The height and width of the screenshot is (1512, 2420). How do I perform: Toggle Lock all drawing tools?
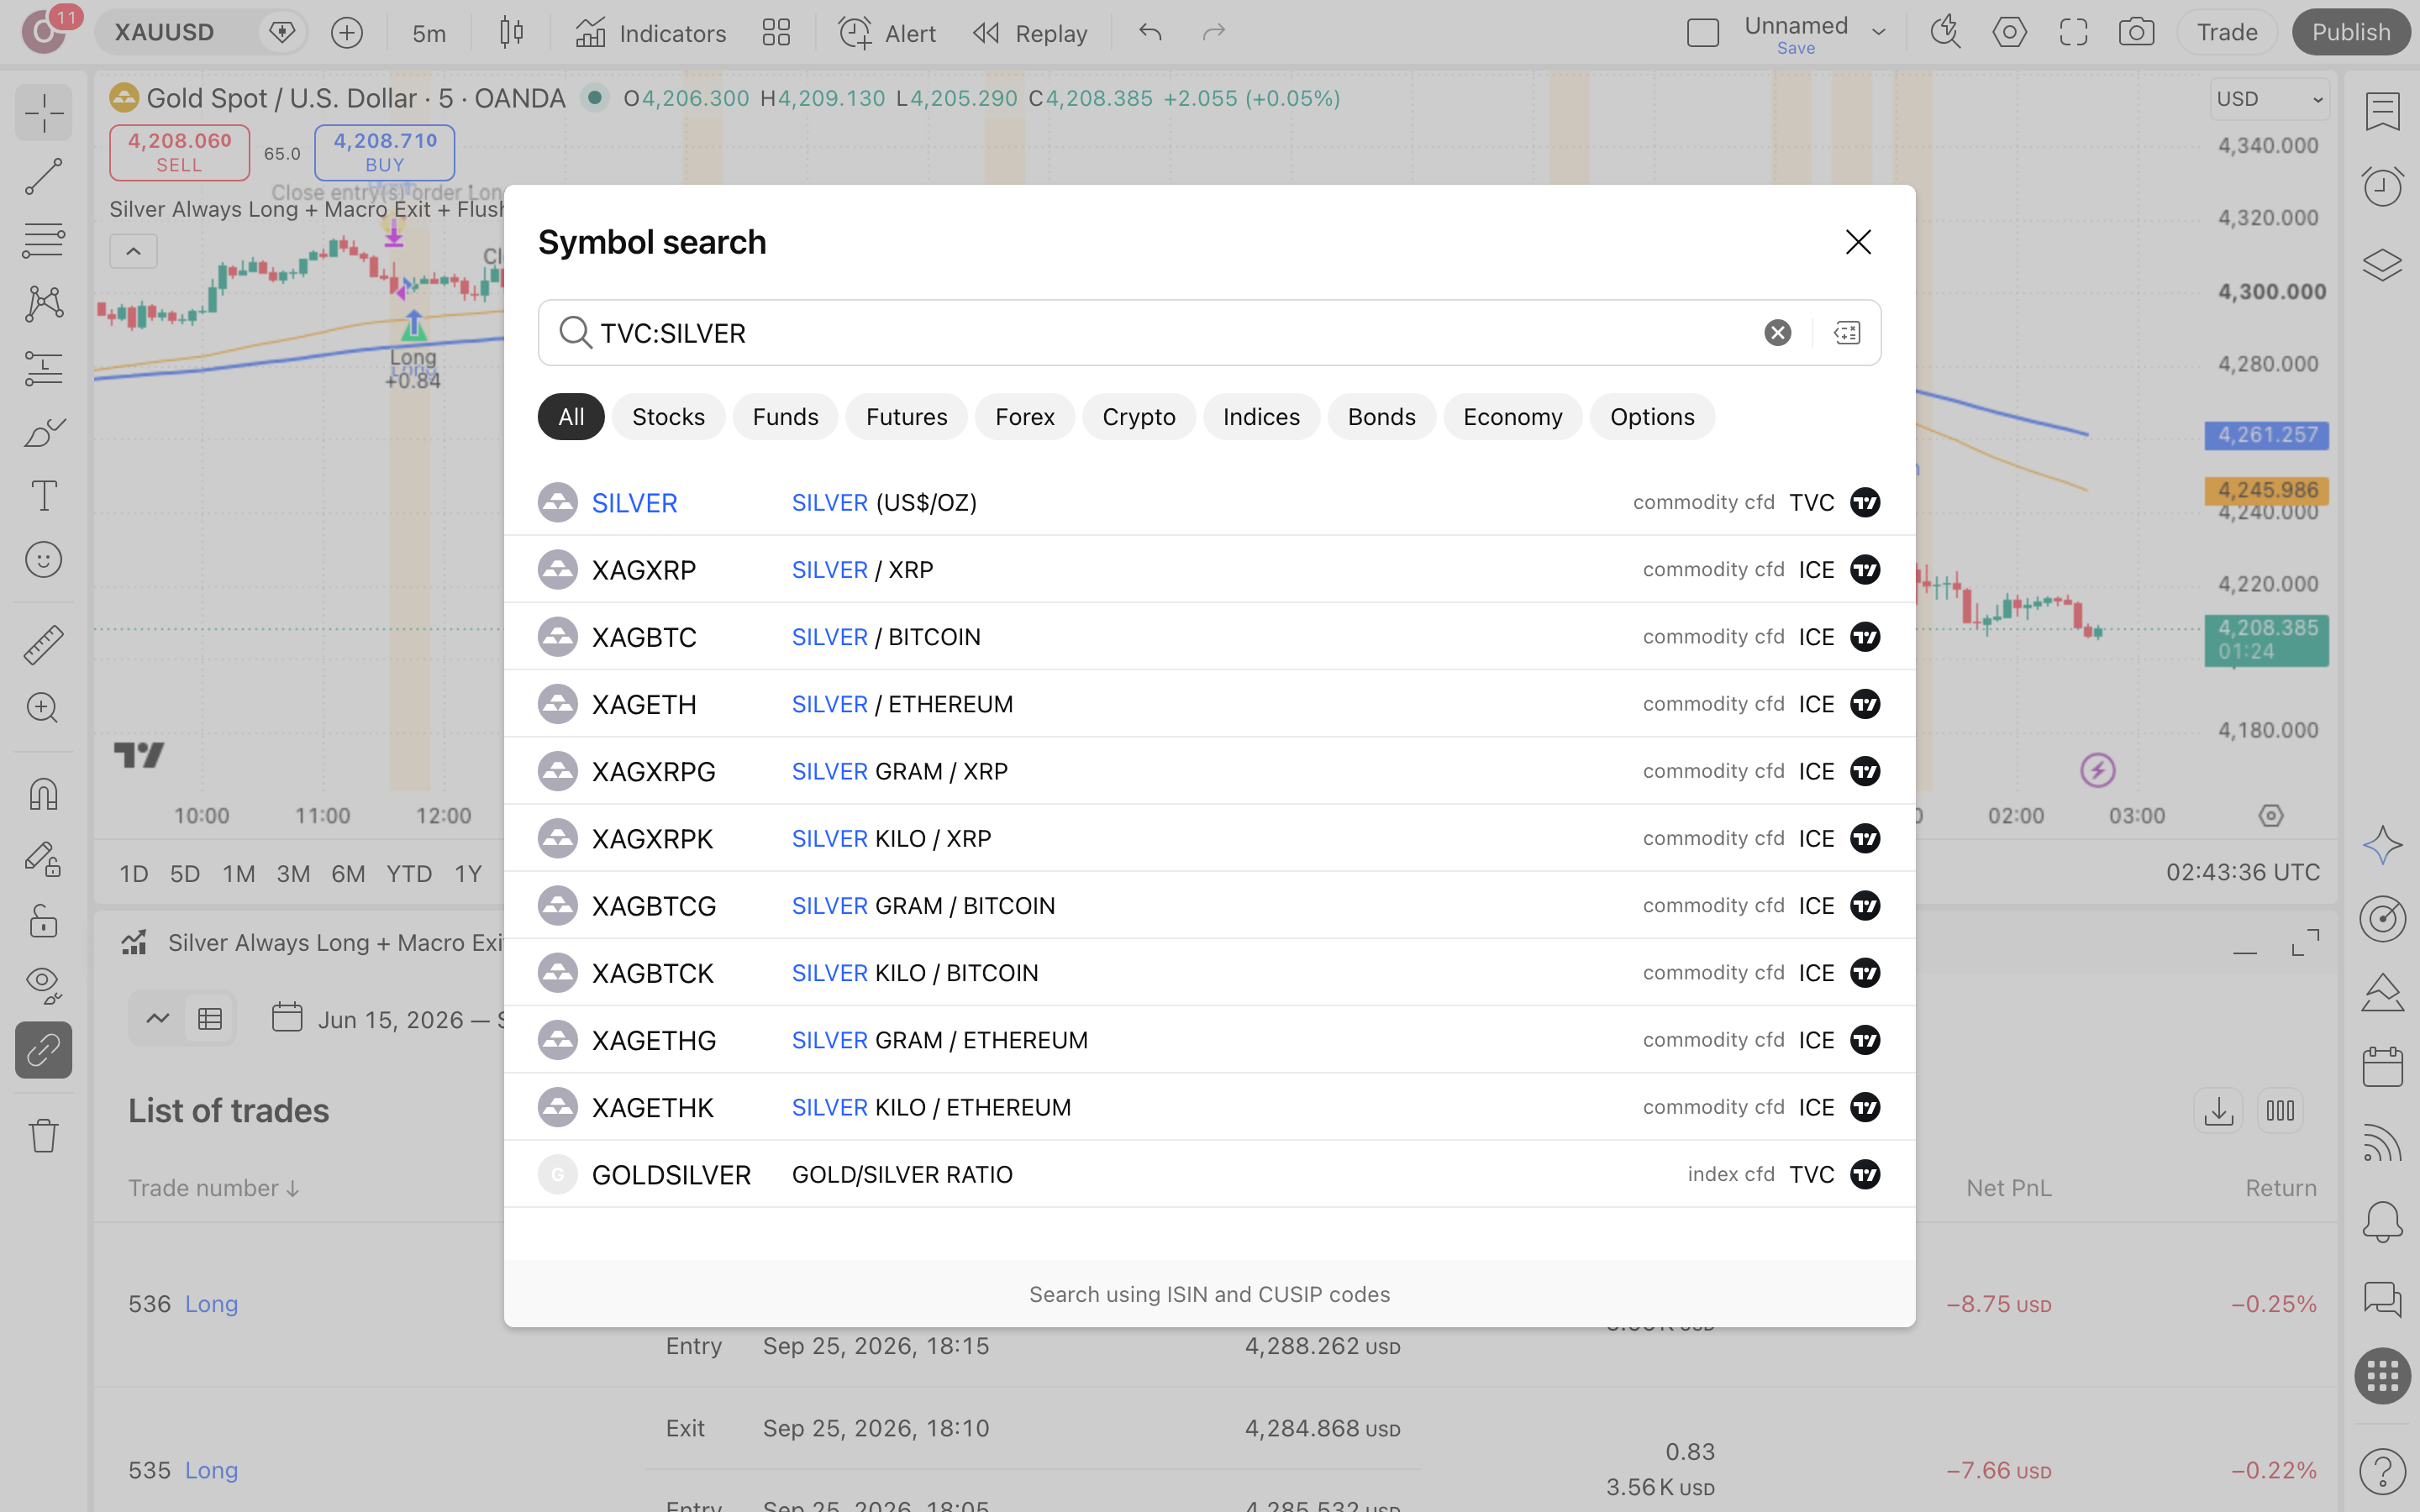(x=44, y=921)
